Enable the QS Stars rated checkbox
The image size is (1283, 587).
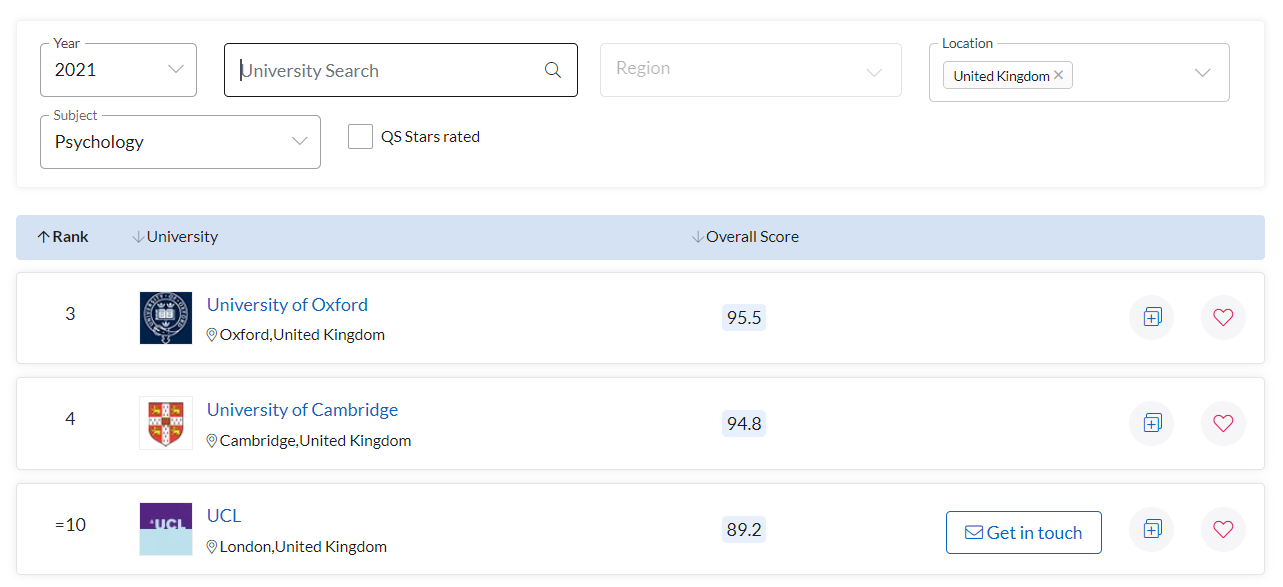click(360, 137)
